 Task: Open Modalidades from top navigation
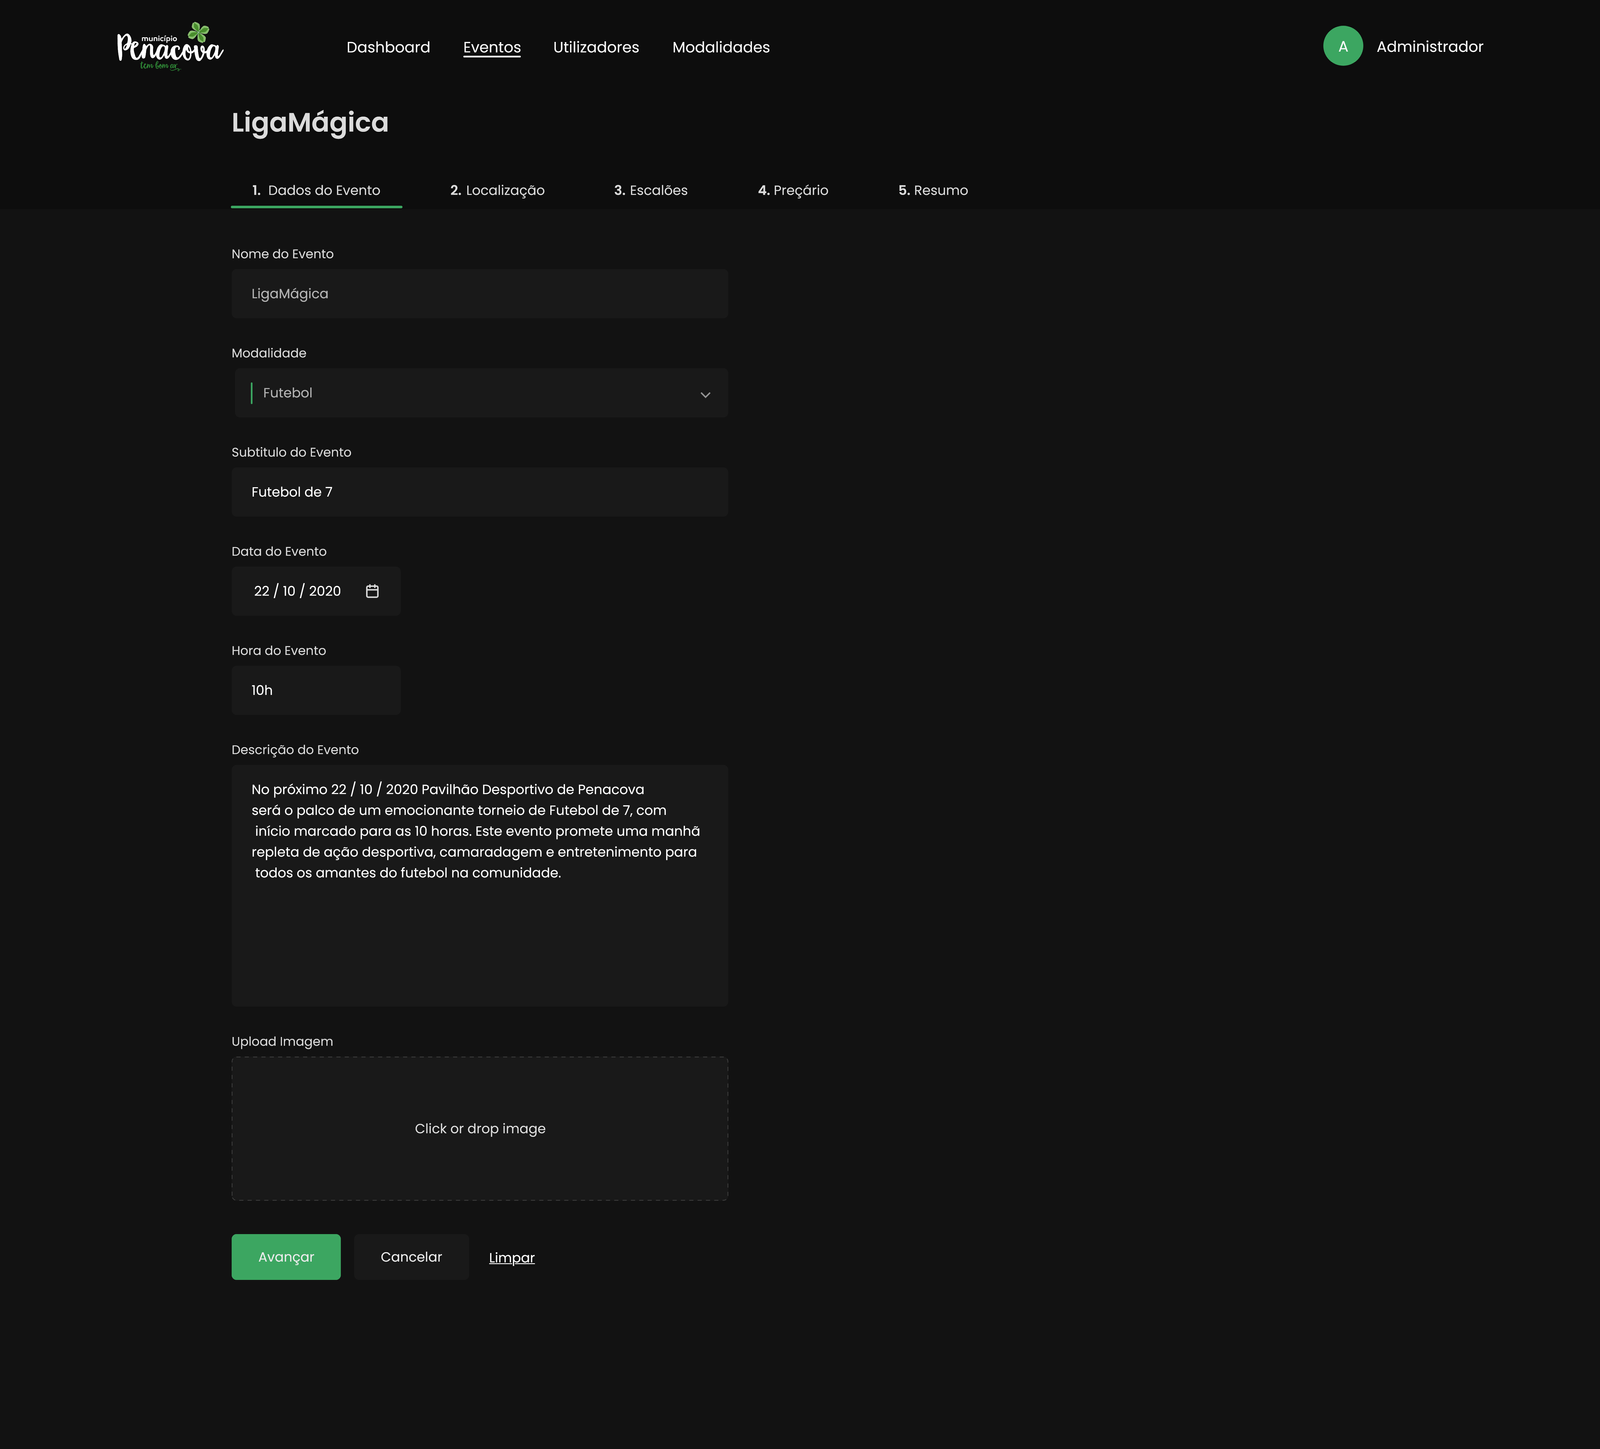click(720, 47)
